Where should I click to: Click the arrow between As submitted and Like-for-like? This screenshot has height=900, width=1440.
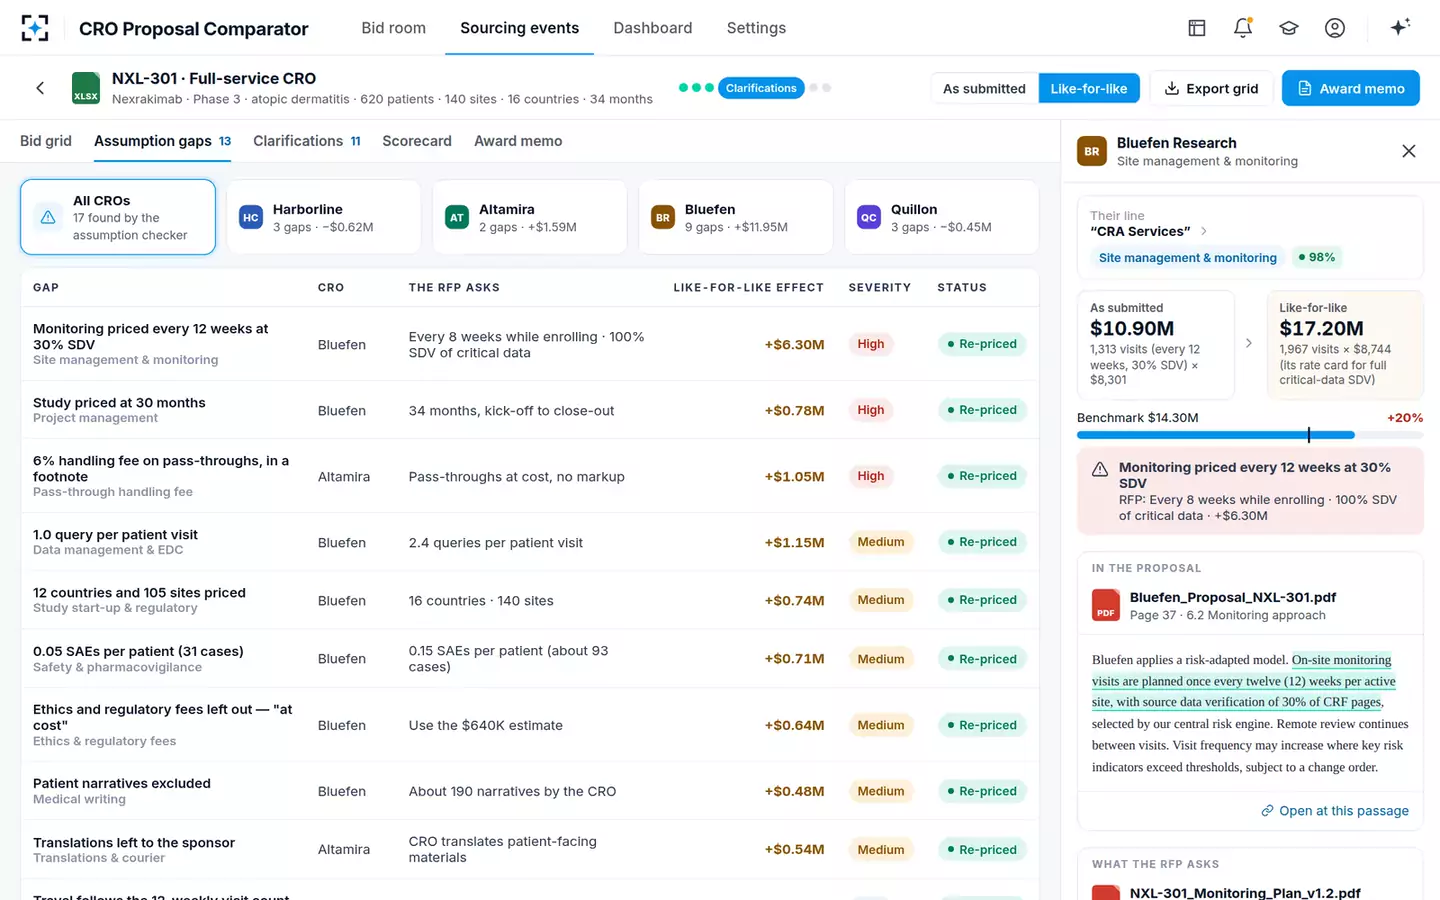pos(1249,343)
